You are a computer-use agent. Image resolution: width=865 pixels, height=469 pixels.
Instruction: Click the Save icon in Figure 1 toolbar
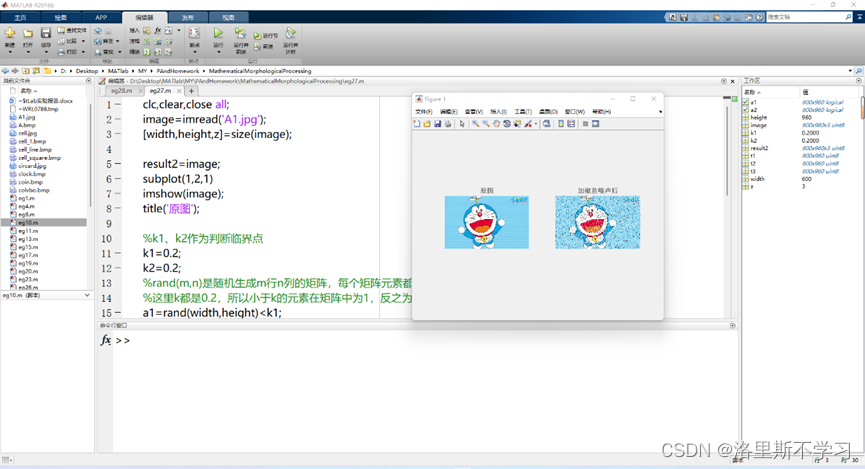tap(437, 124)
